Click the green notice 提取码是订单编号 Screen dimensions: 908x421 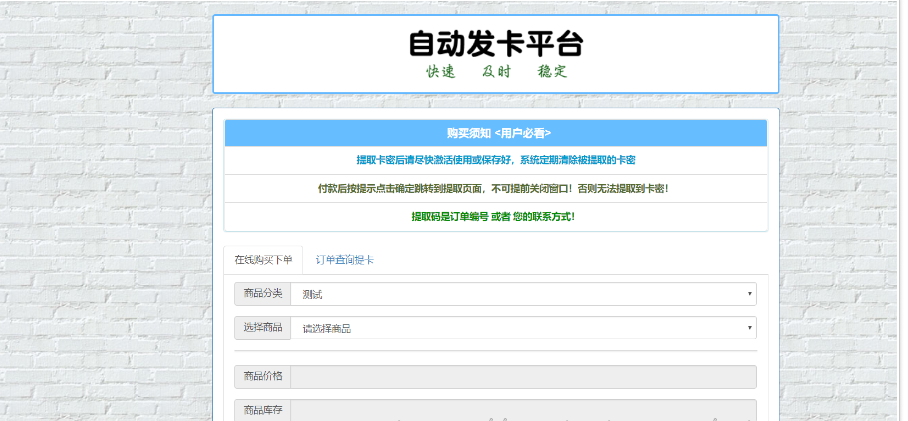496,216
